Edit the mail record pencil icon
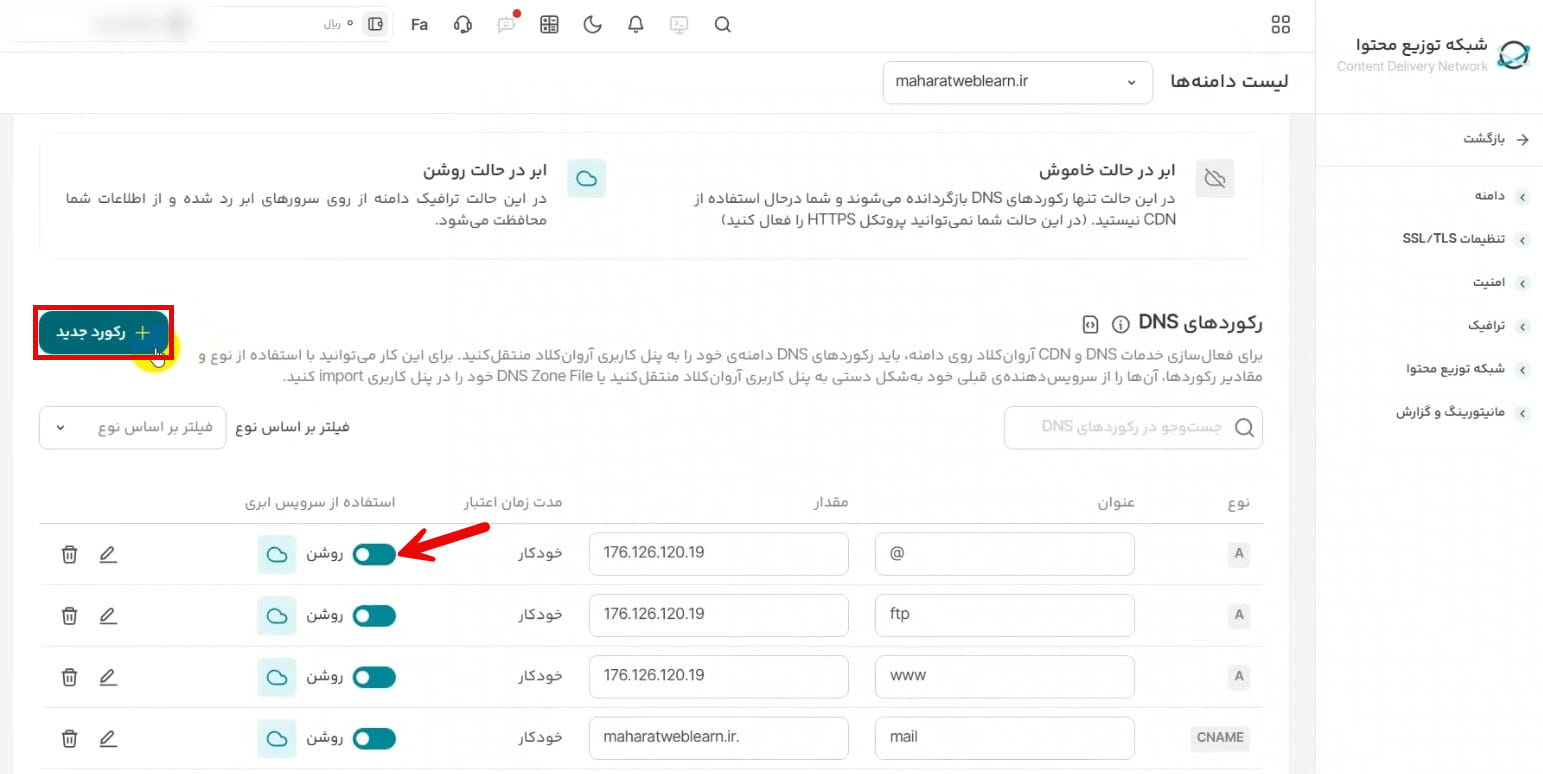1543x774 pixels. coord(108,739)
